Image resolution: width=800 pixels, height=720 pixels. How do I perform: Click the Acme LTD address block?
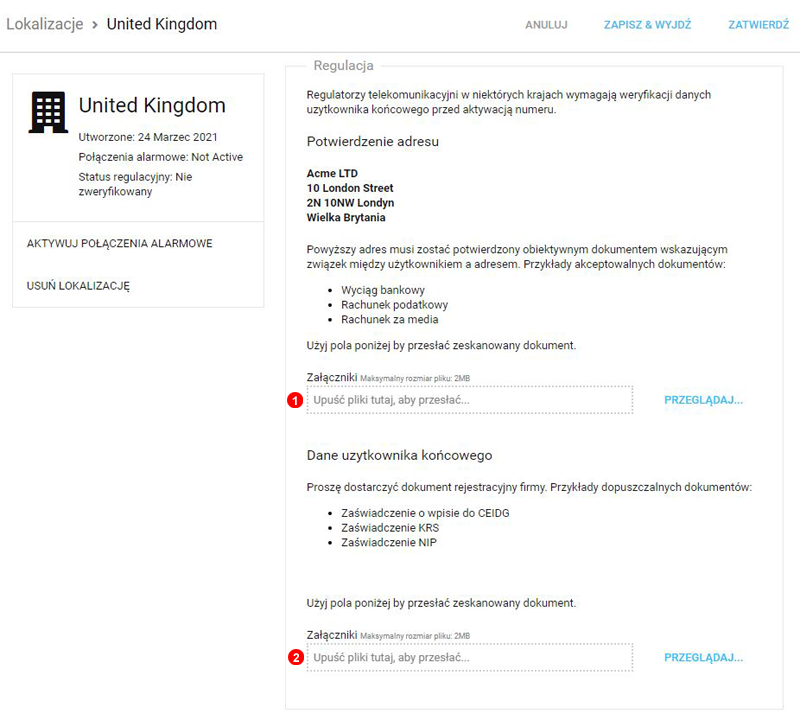(350, 195)
